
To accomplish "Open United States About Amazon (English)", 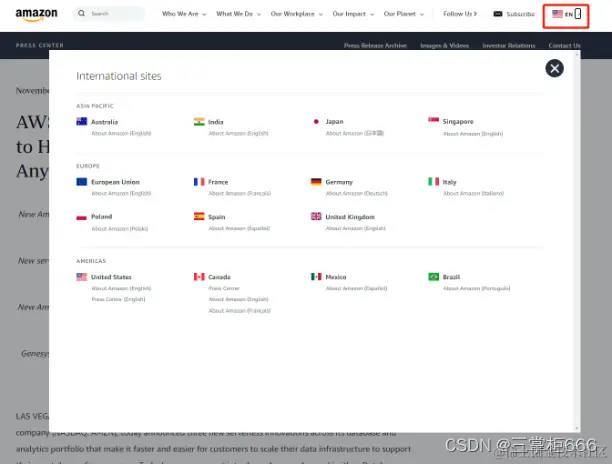I will pos(121,288).
